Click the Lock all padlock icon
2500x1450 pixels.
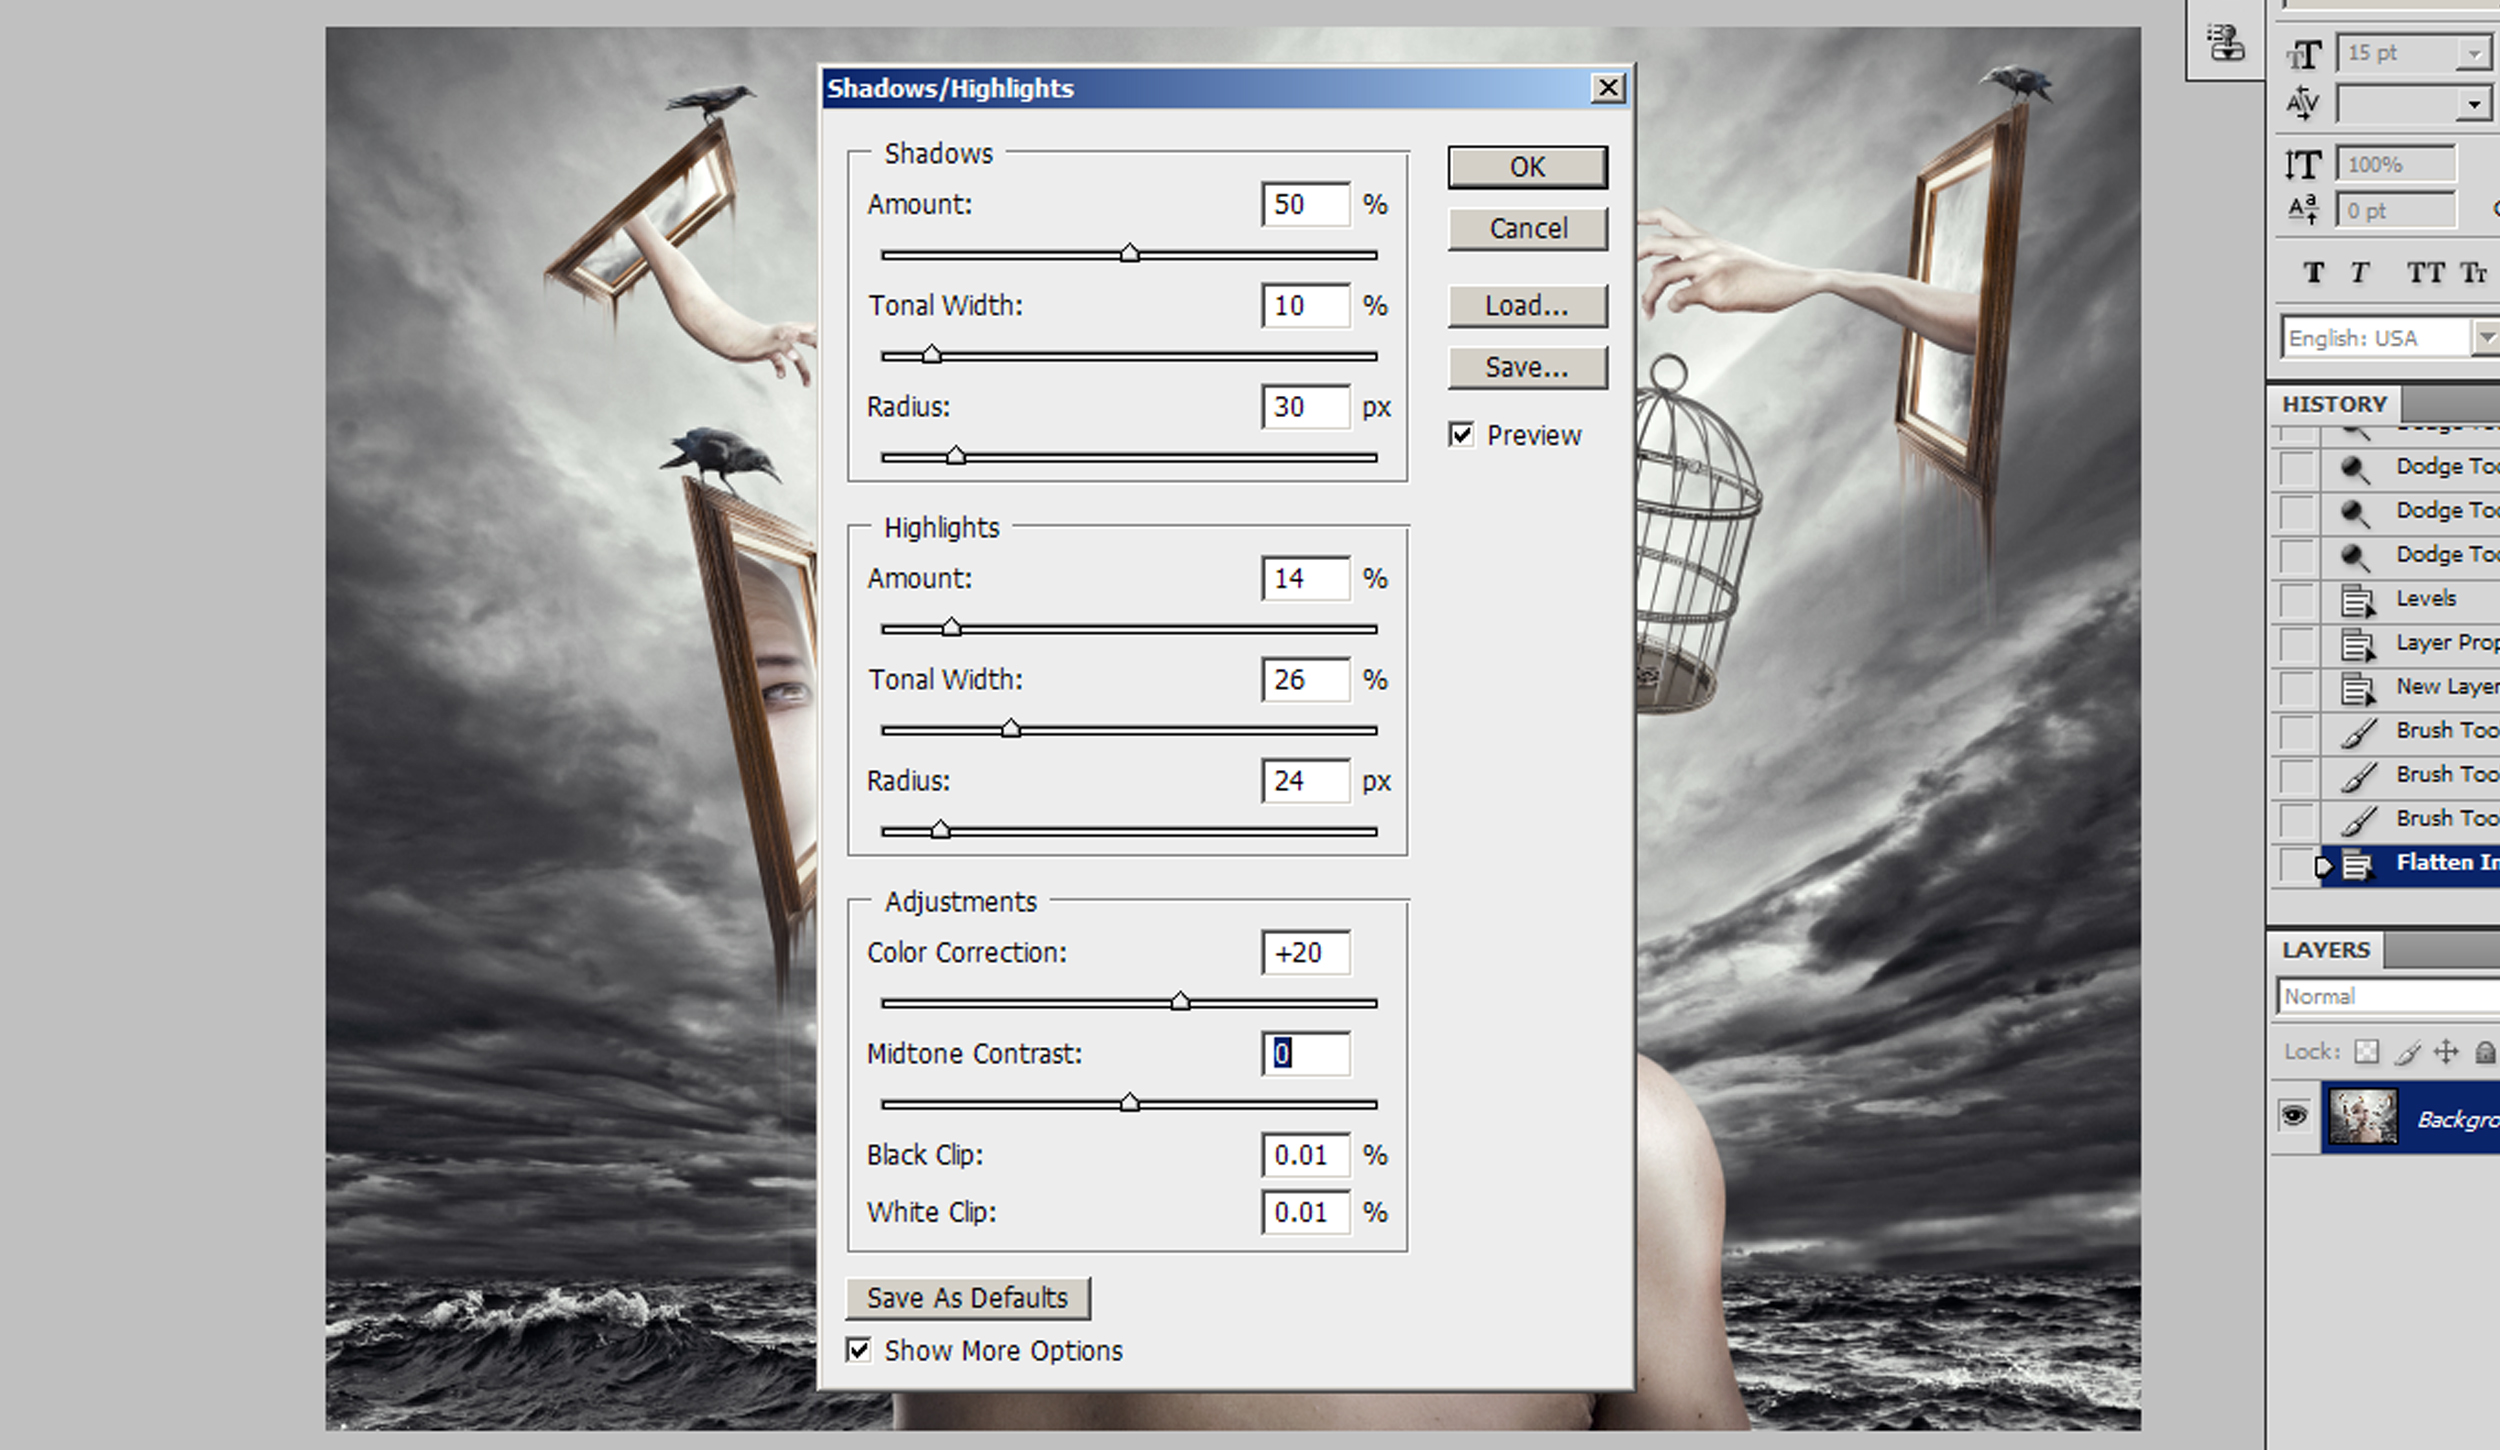click(2486, 1051)
